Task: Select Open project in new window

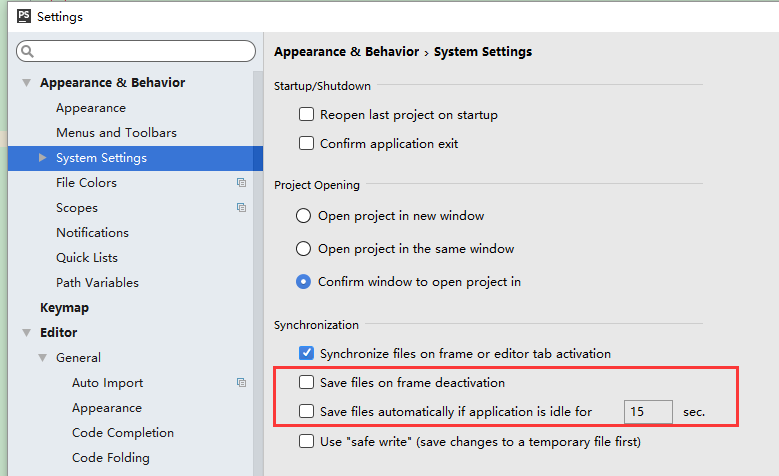Action: [304, 216]
